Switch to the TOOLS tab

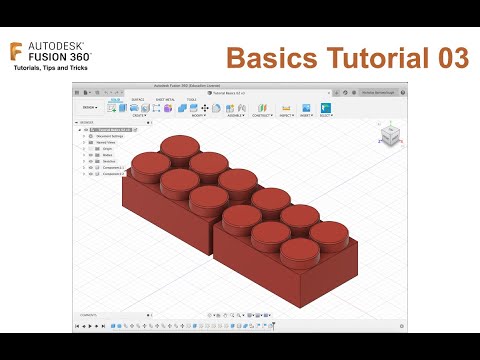pos(192,100)
